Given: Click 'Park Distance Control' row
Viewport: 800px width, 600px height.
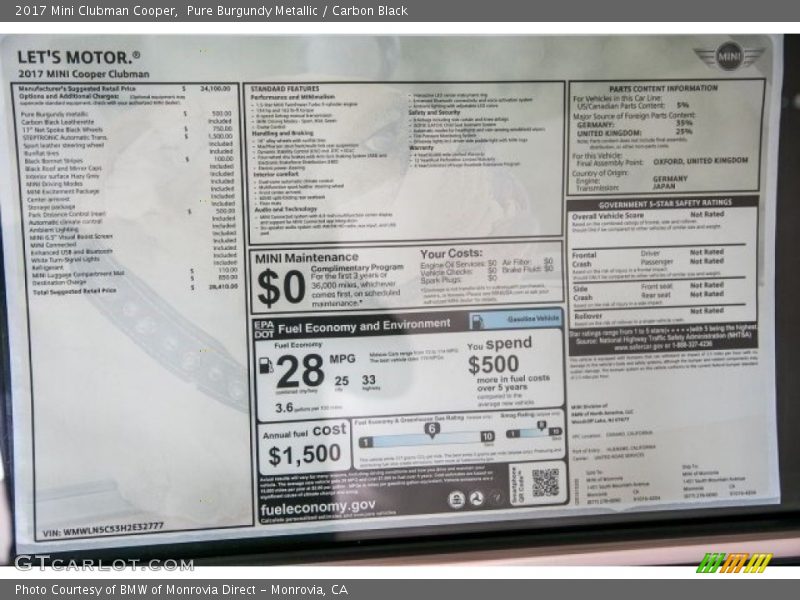Looking at the screenshot, I should point(132,214).
